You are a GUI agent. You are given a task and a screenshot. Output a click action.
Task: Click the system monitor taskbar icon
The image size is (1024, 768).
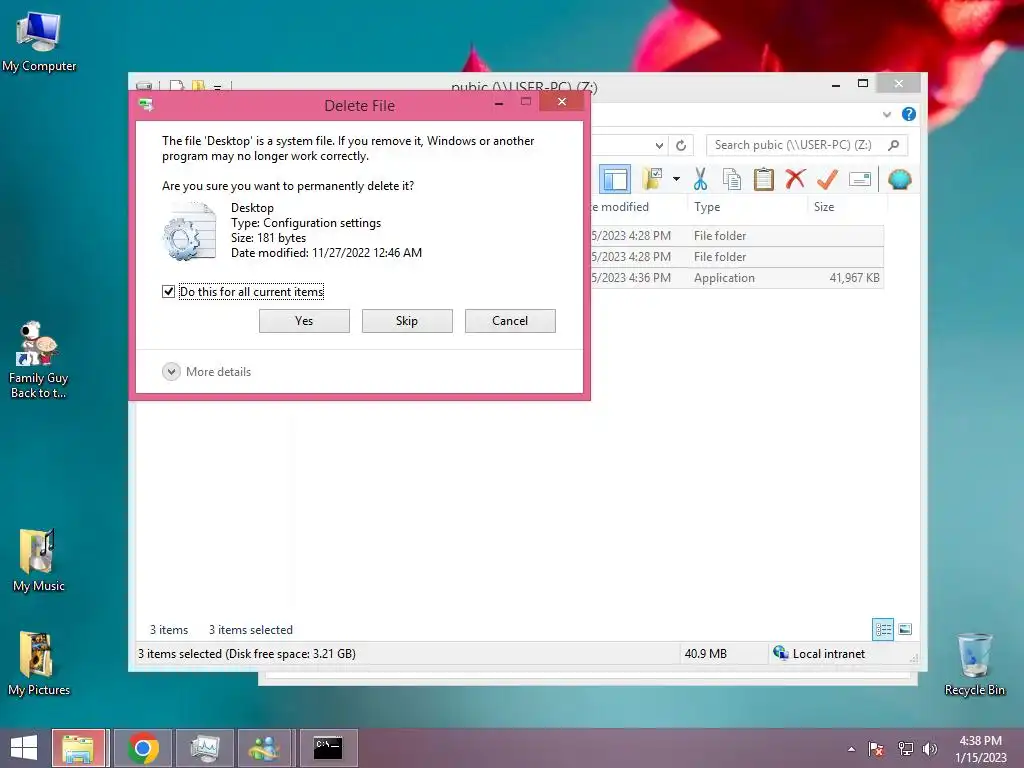204,748
